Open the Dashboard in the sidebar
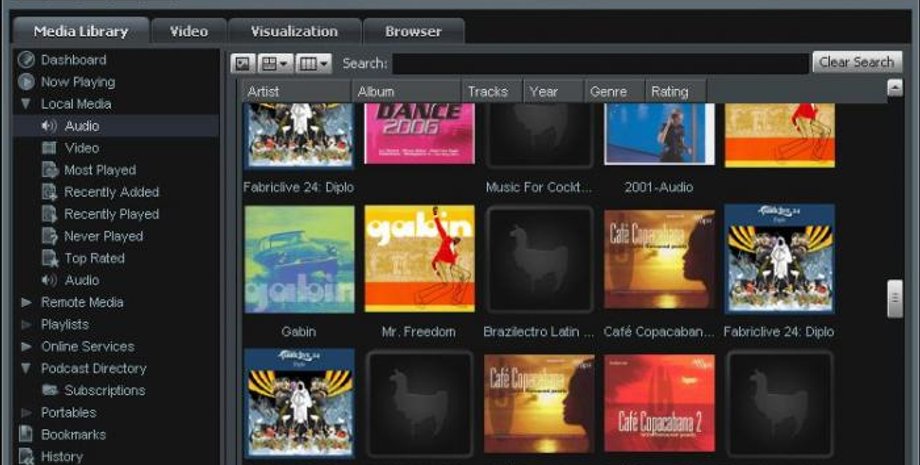Screen dimensions: 920x465 pos(72,60)
